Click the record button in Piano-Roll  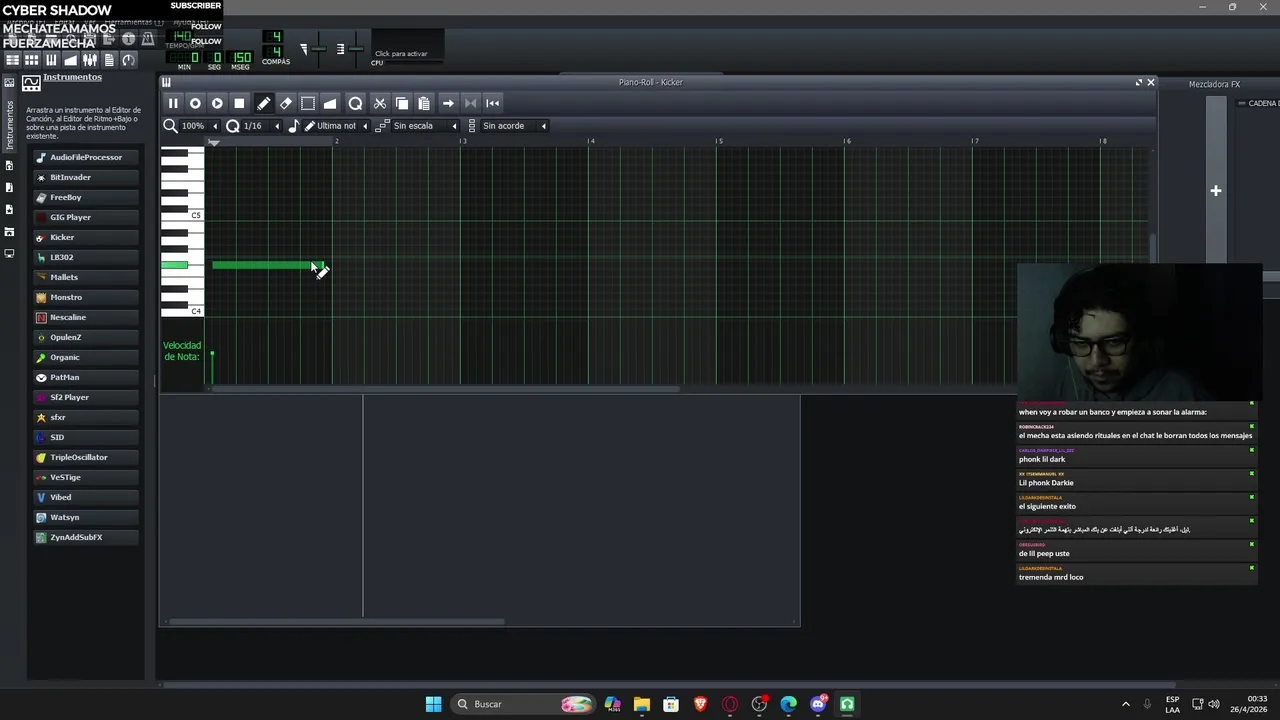click(195, 103)
